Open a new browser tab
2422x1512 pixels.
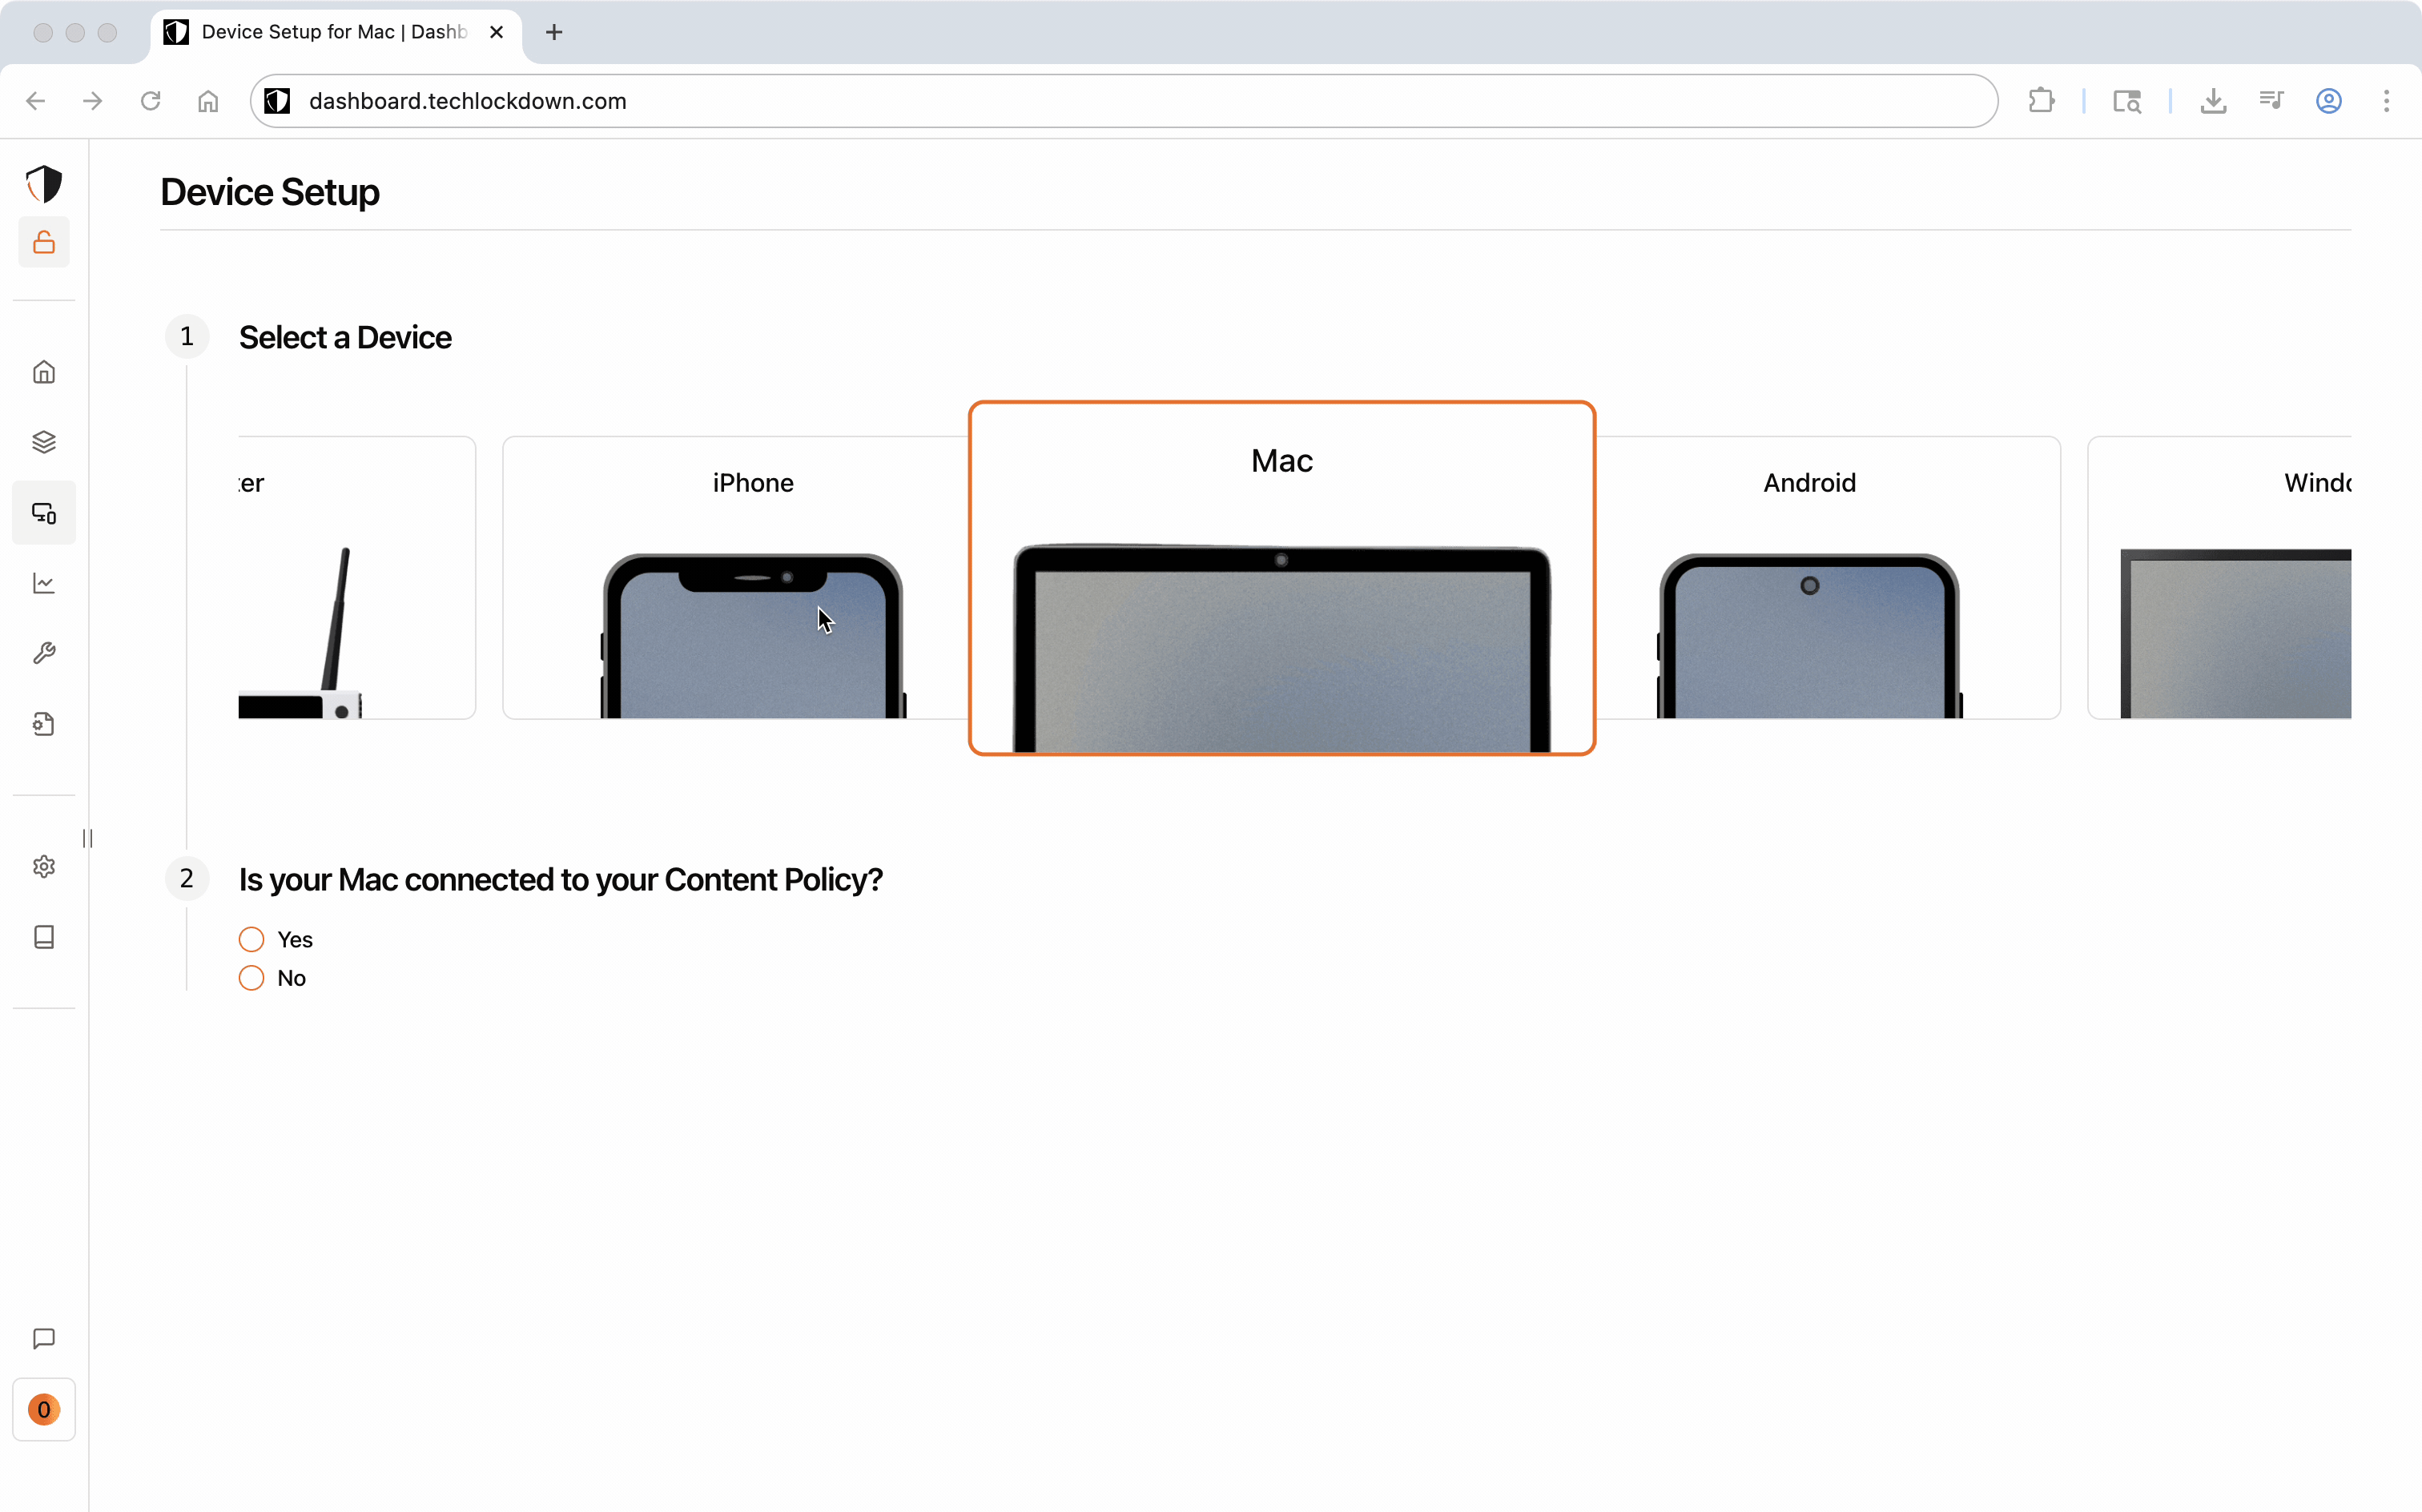point(554,32)
